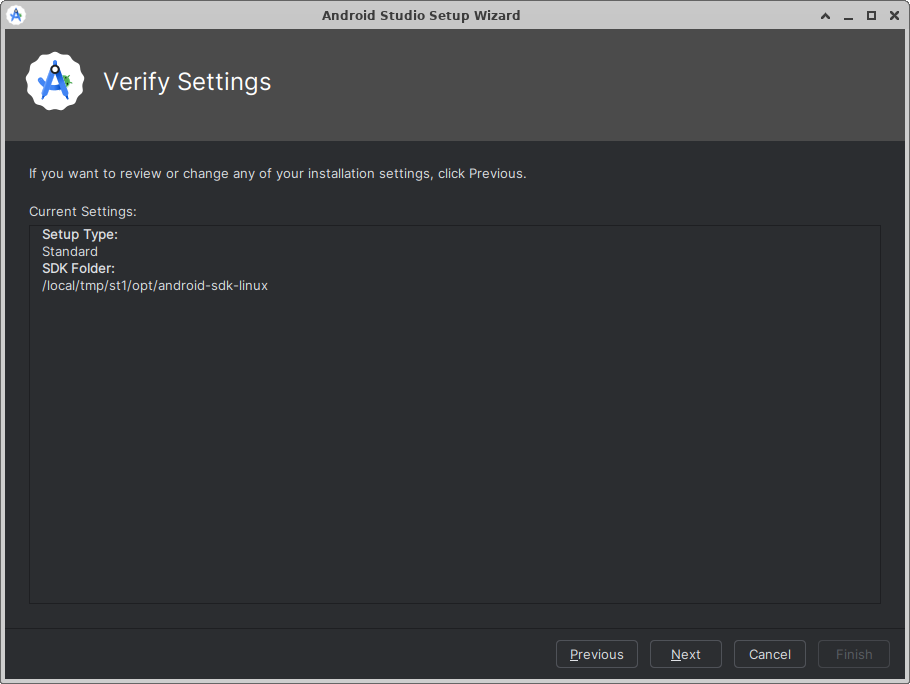Click the window shade arrow icon
The image size is (910, 684).
(825, 15)
